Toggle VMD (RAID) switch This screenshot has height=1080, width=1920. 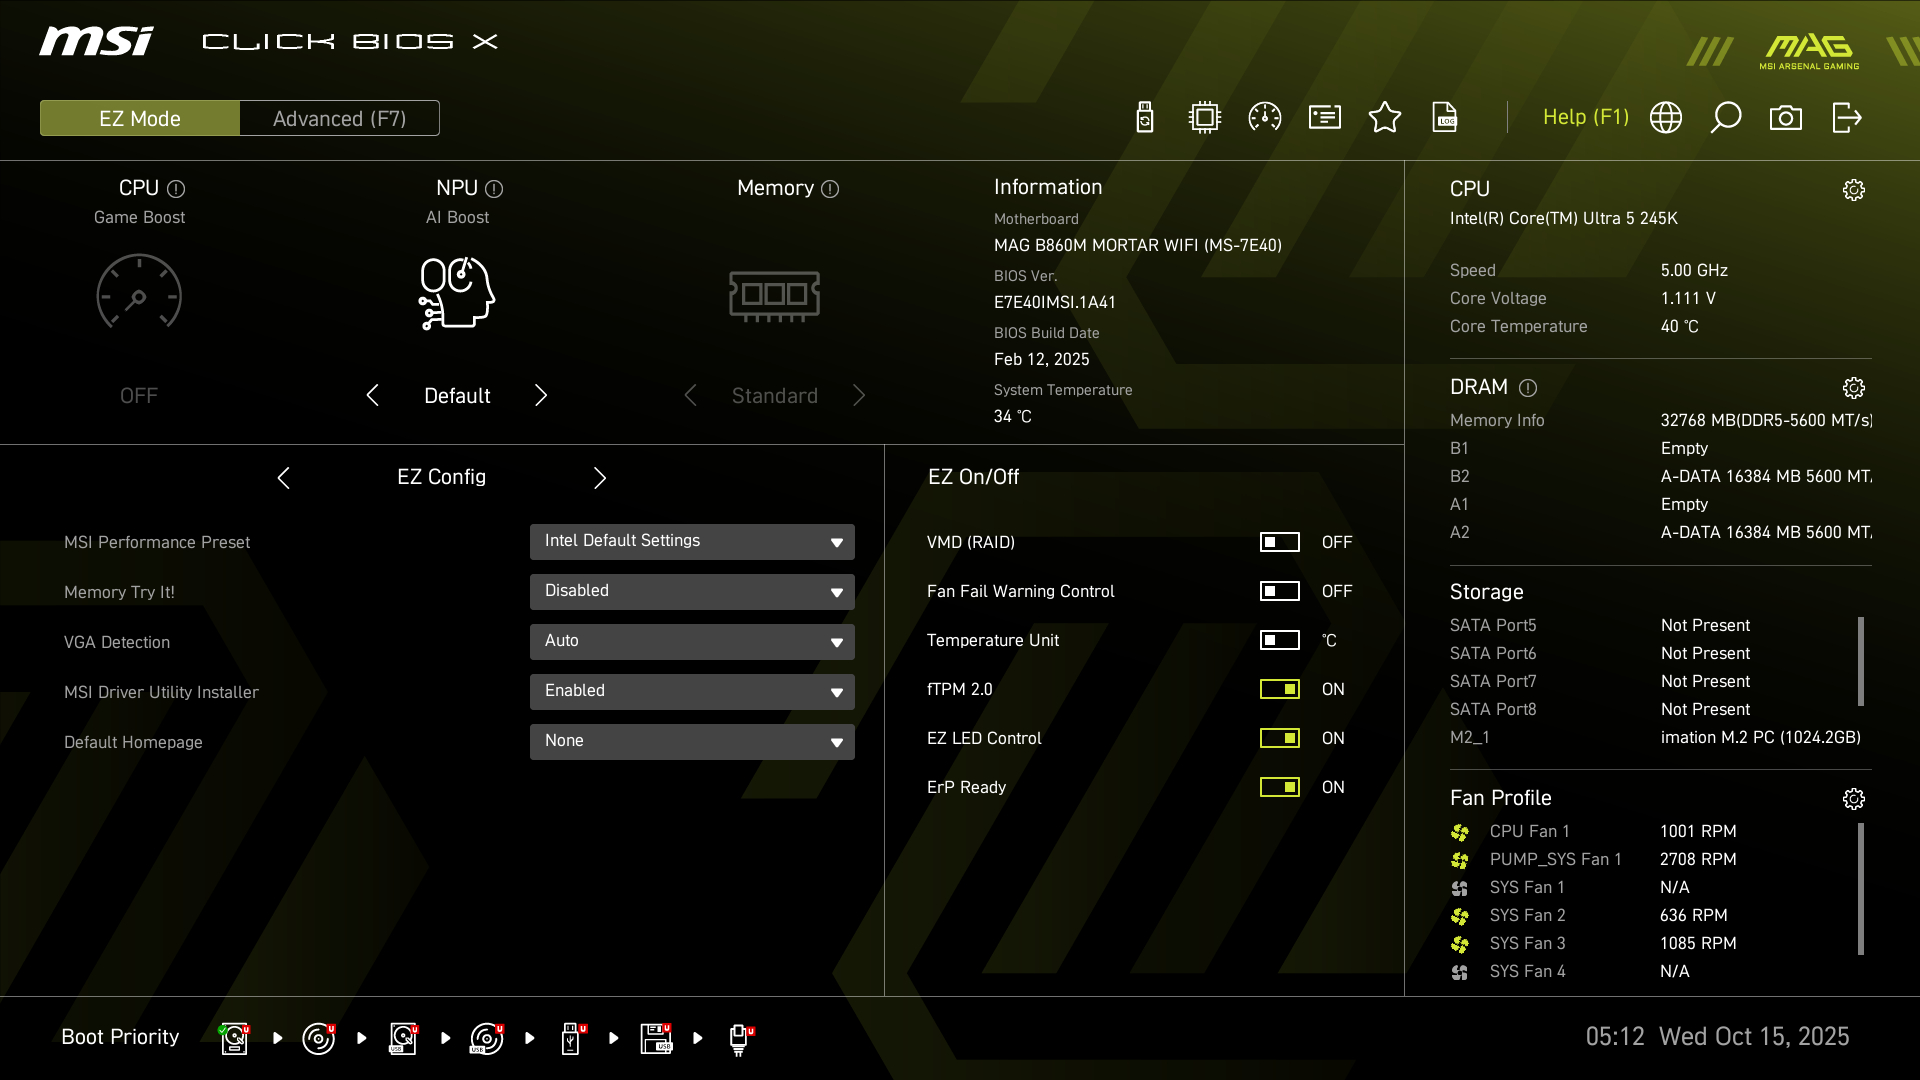pyautogui.click(x=1279, y=542)
